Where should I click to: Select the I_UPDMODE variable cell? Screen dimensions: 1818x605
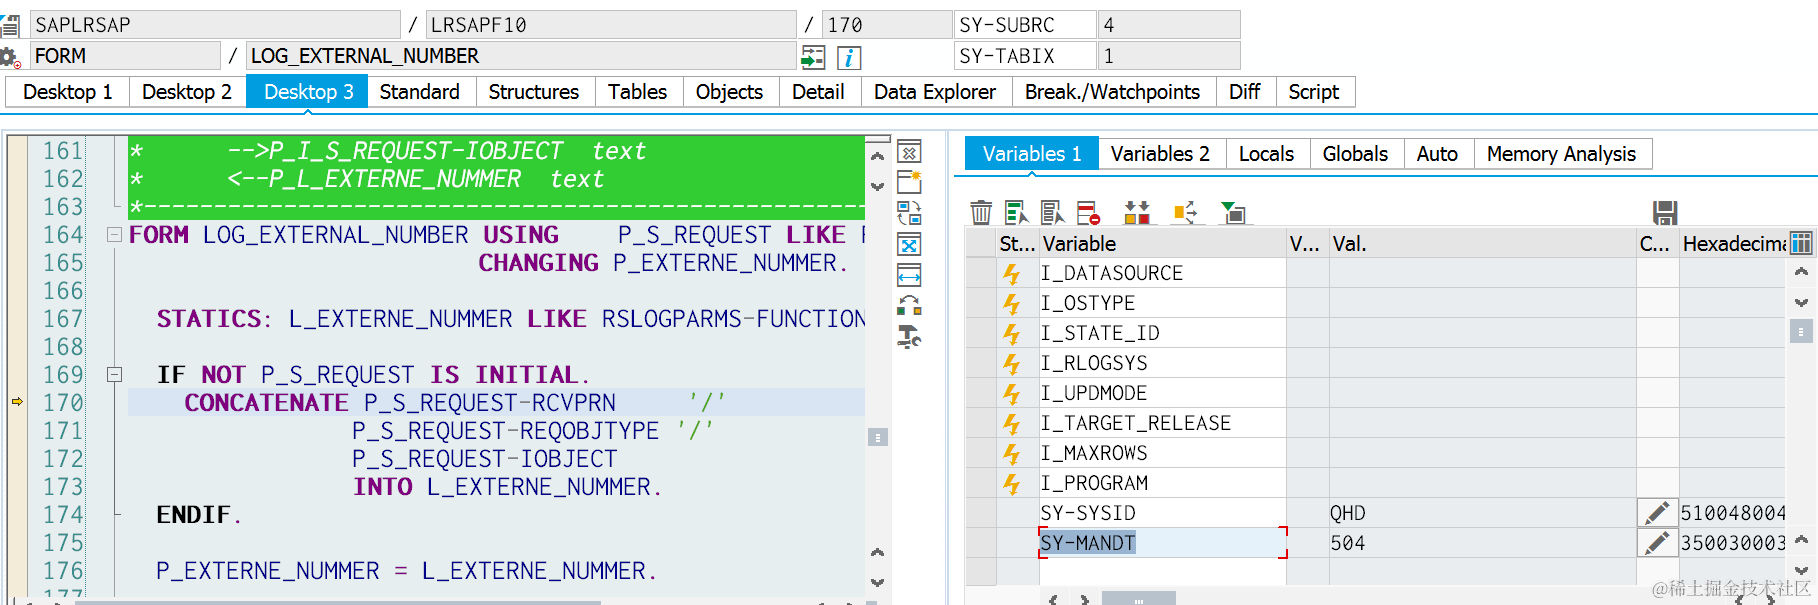point(1162,393)
